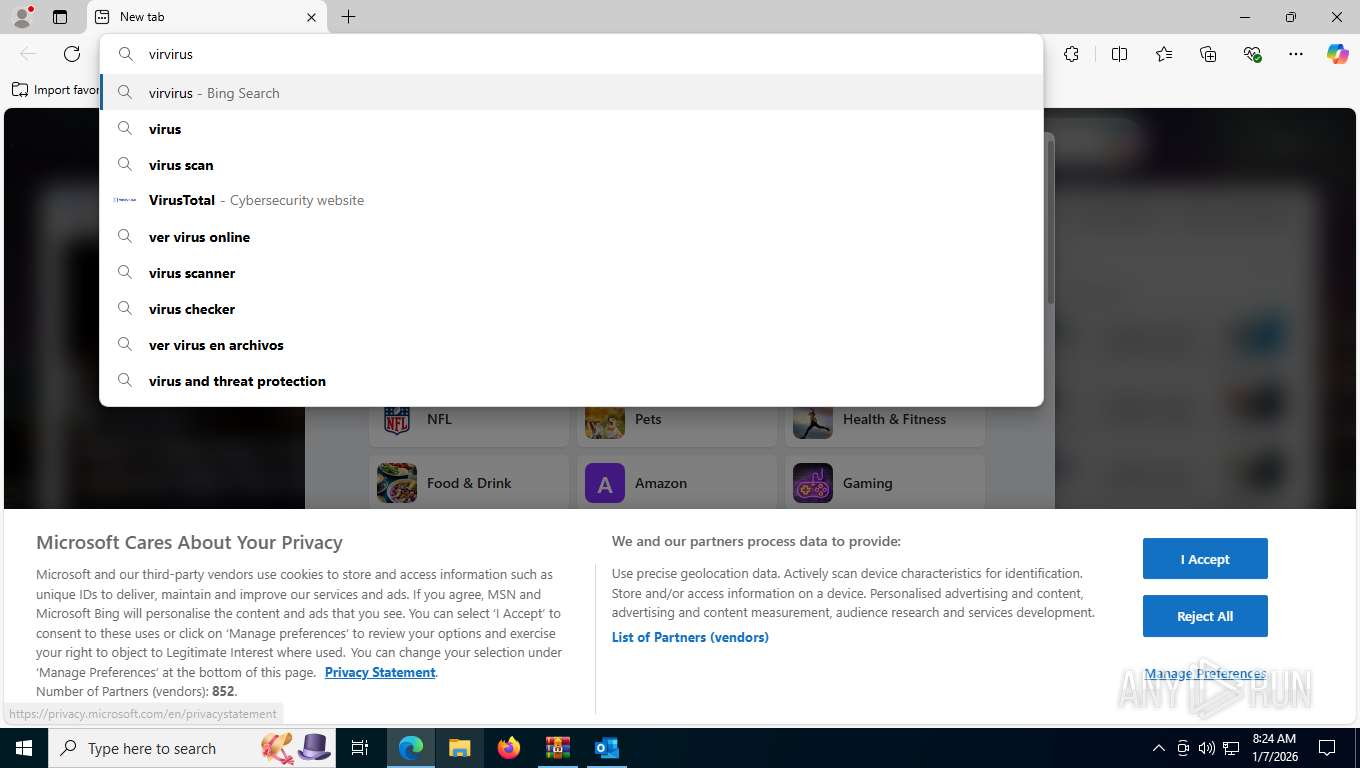The height and width of the screenshot is (768, 1360).
Task: Open WinRAR from the taskbar
Action: 557,748
